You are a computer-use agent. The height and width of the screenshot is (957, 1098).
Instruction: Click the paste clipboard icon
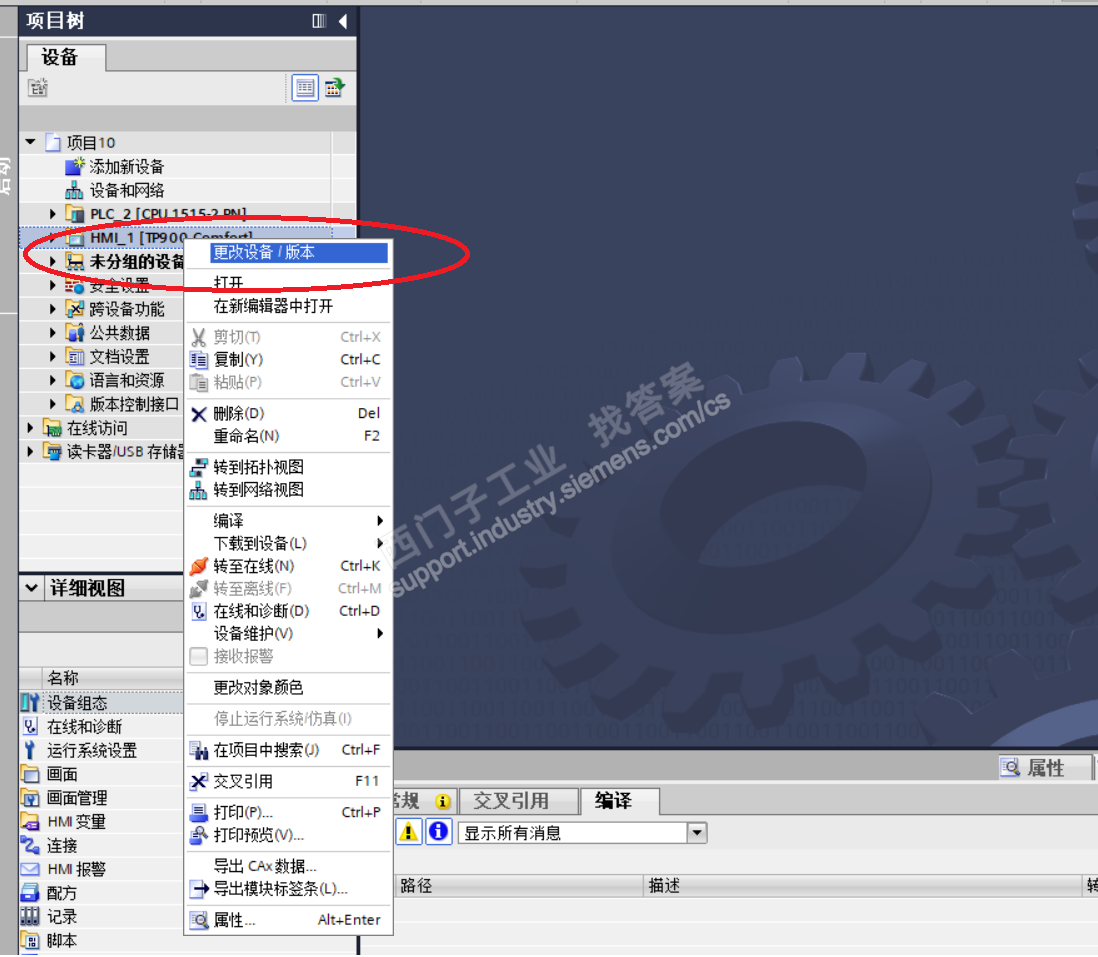click(x=199, y=383)
